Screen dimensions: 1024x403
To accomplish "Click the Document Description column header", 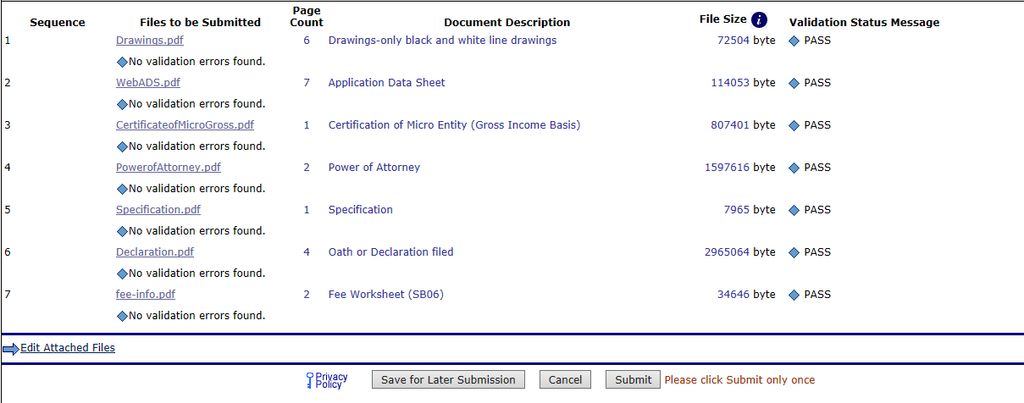I will (507, 22).
